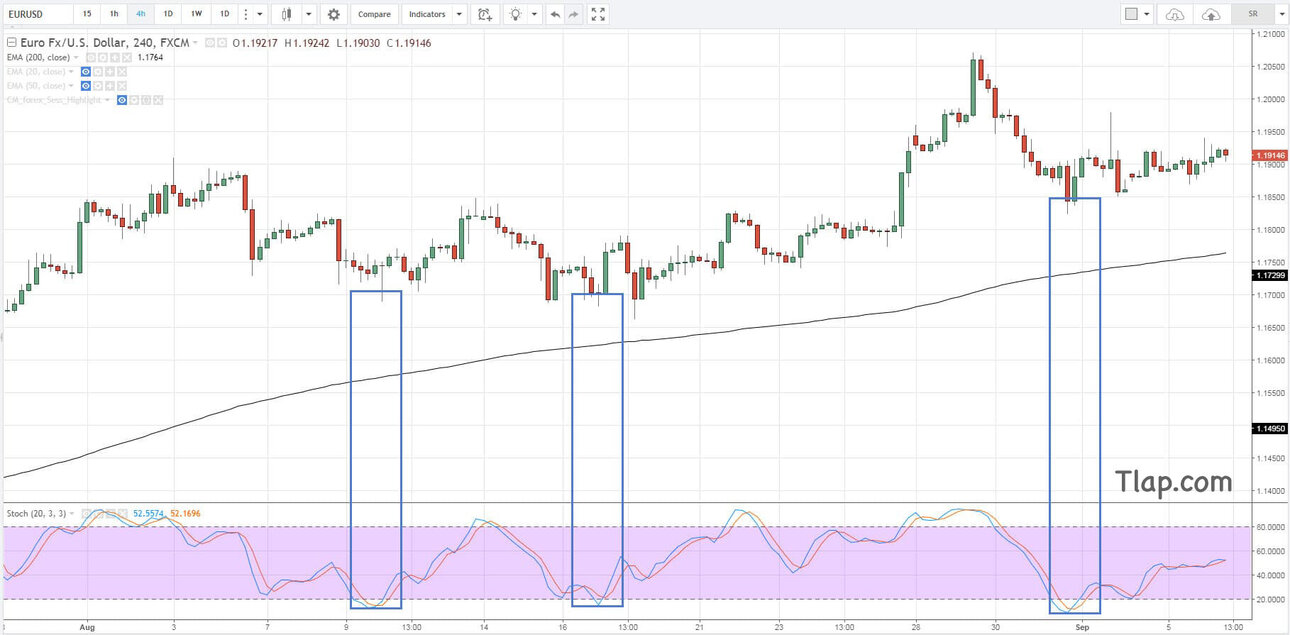Image resolution: width=1290 pixels, height=635 pixels.
Task: Open EMA (200, close) legend dropdown
Action: (x=75, y=58)
